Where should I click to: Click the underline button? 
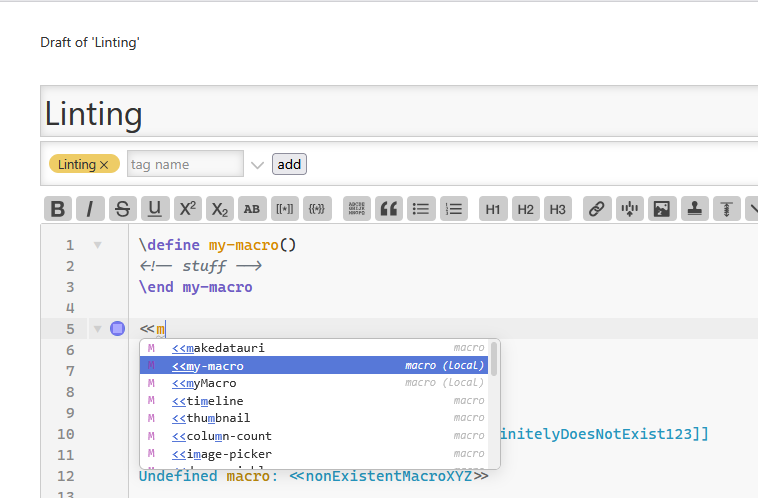[x=154, y=209]
